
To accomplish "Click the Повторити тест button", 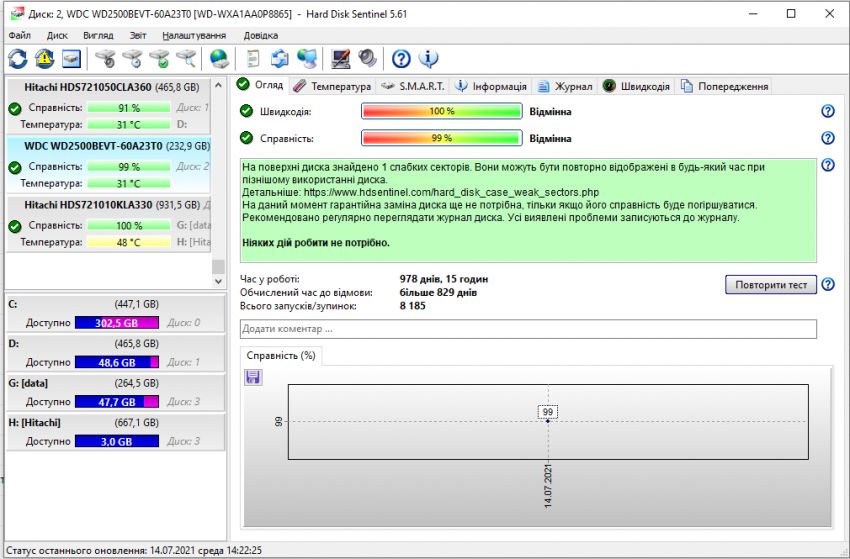I will point(771,285).
